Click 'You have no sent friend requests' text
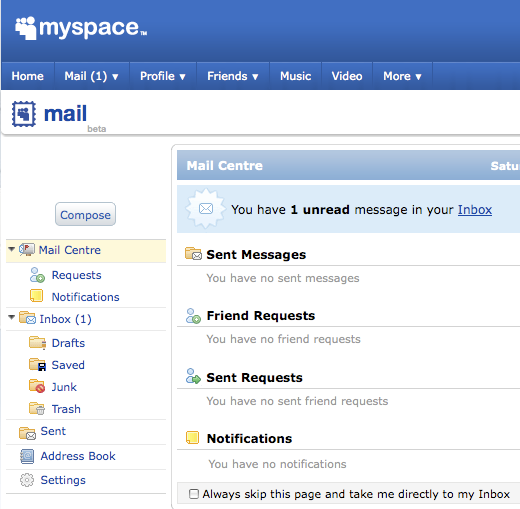This screenshot has height=509, width=520. click(x=297, y=401)
